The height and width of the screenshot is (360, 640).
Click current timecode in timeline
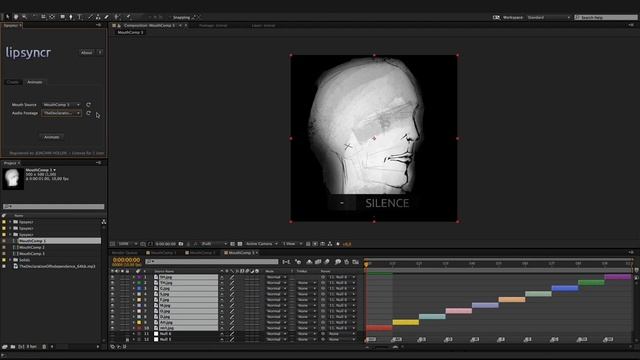(x=127, y=260)
